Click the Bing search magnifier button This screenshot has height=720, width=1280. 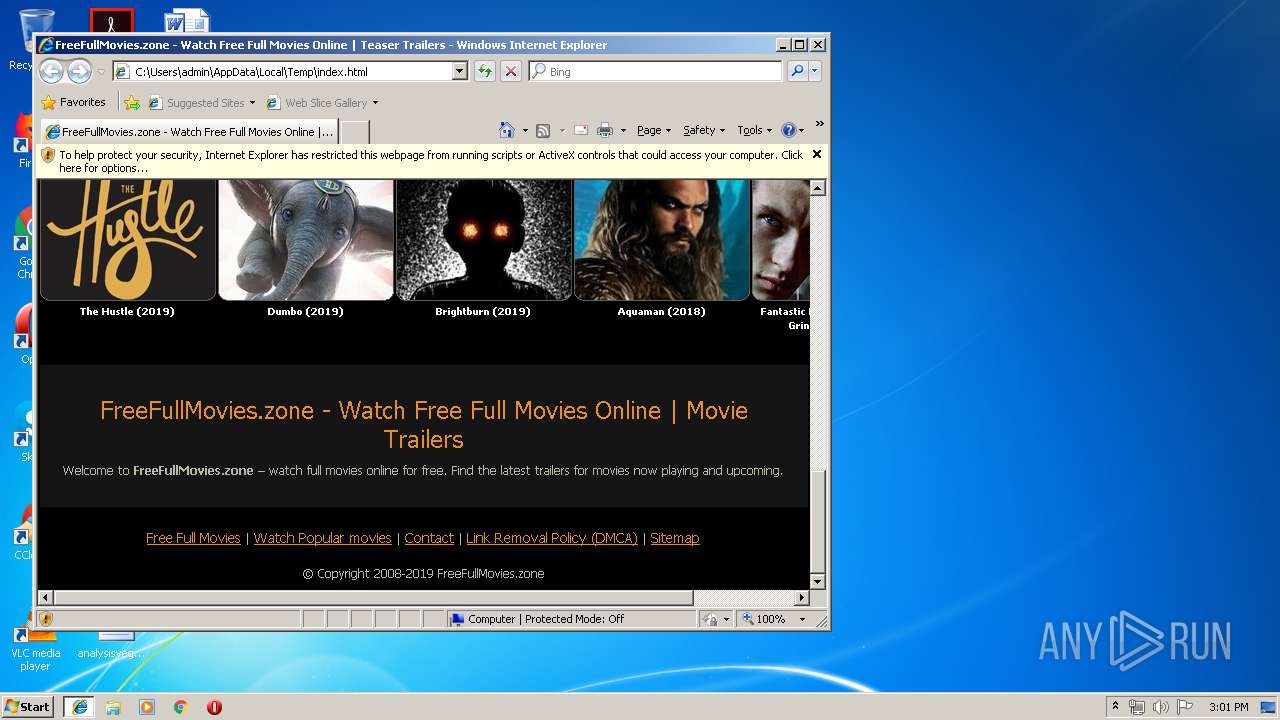point(797,71)
